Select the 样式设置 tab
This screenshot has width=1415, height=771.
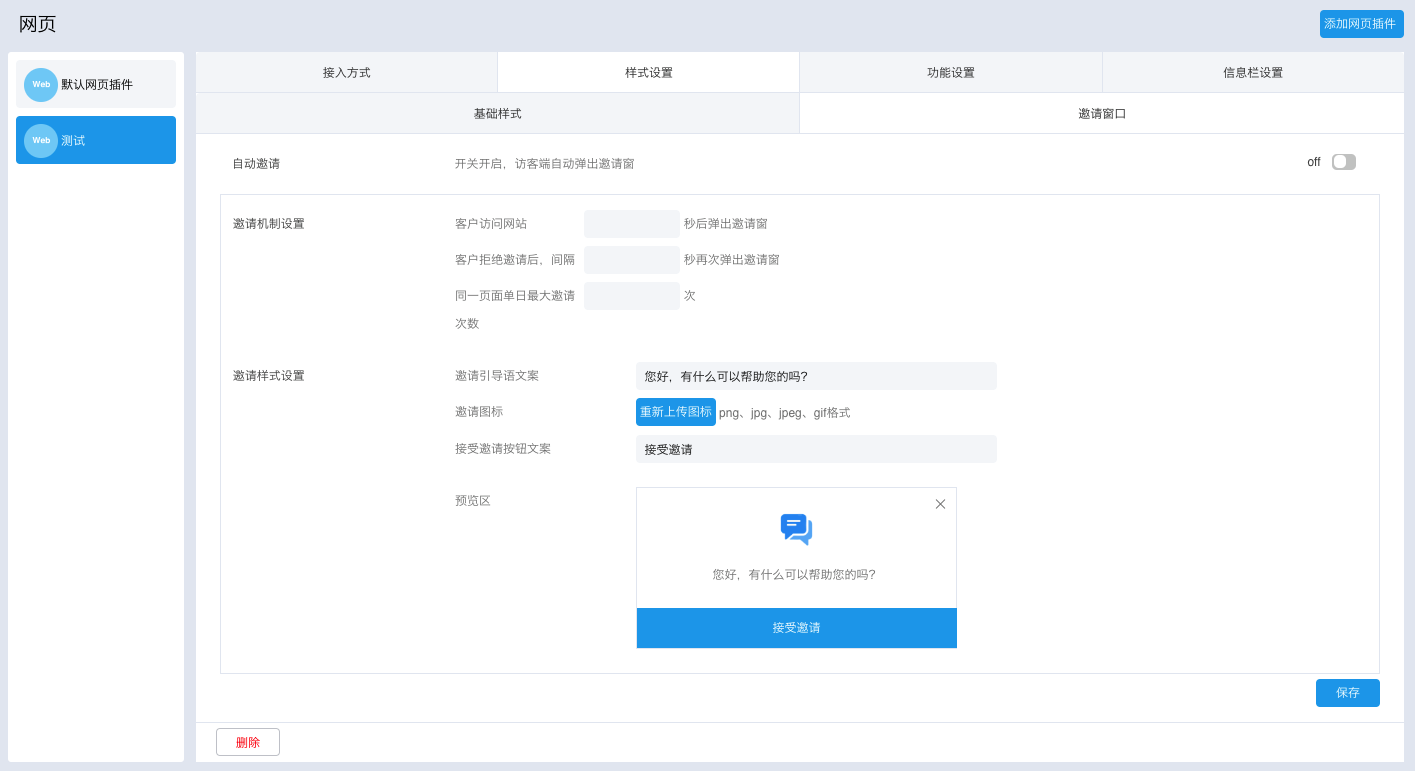tap(648, 73)
